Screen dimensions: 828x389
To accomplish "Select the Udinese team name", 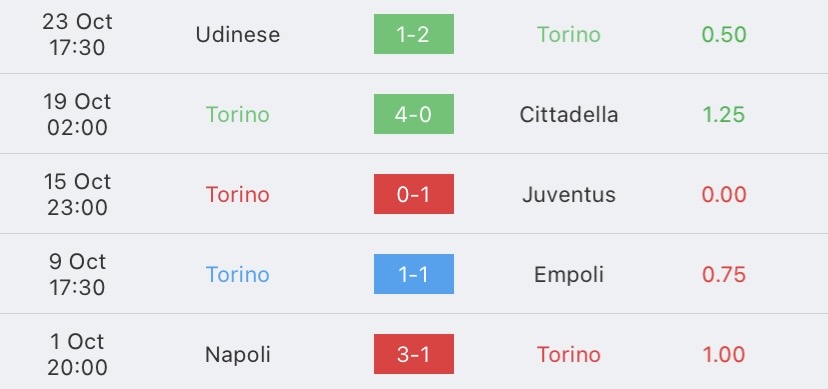I will (x=238, y=34).
